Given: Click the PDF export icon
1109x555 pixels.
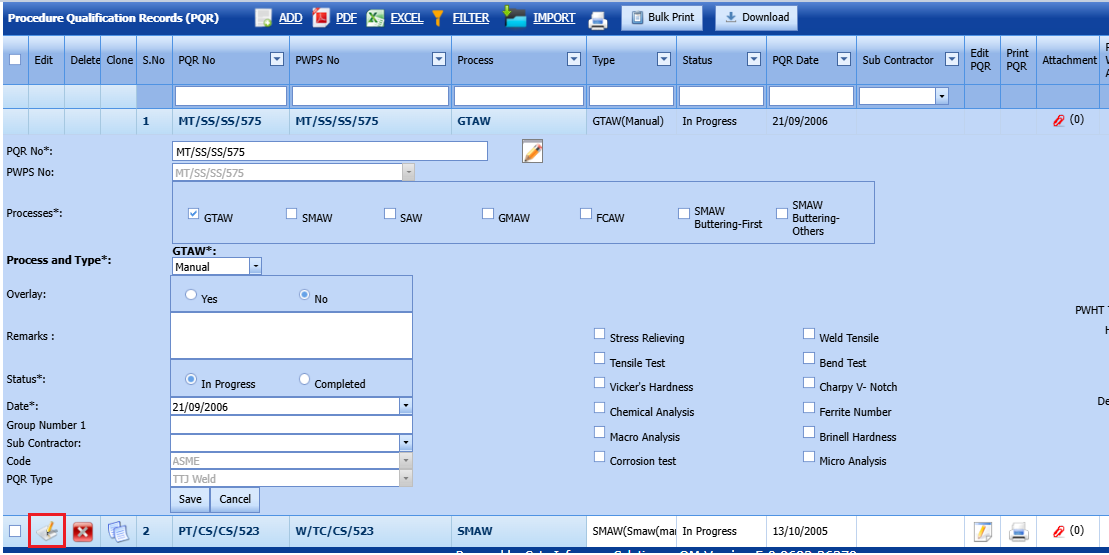Looking at the screenshot, I should [321, 18].
